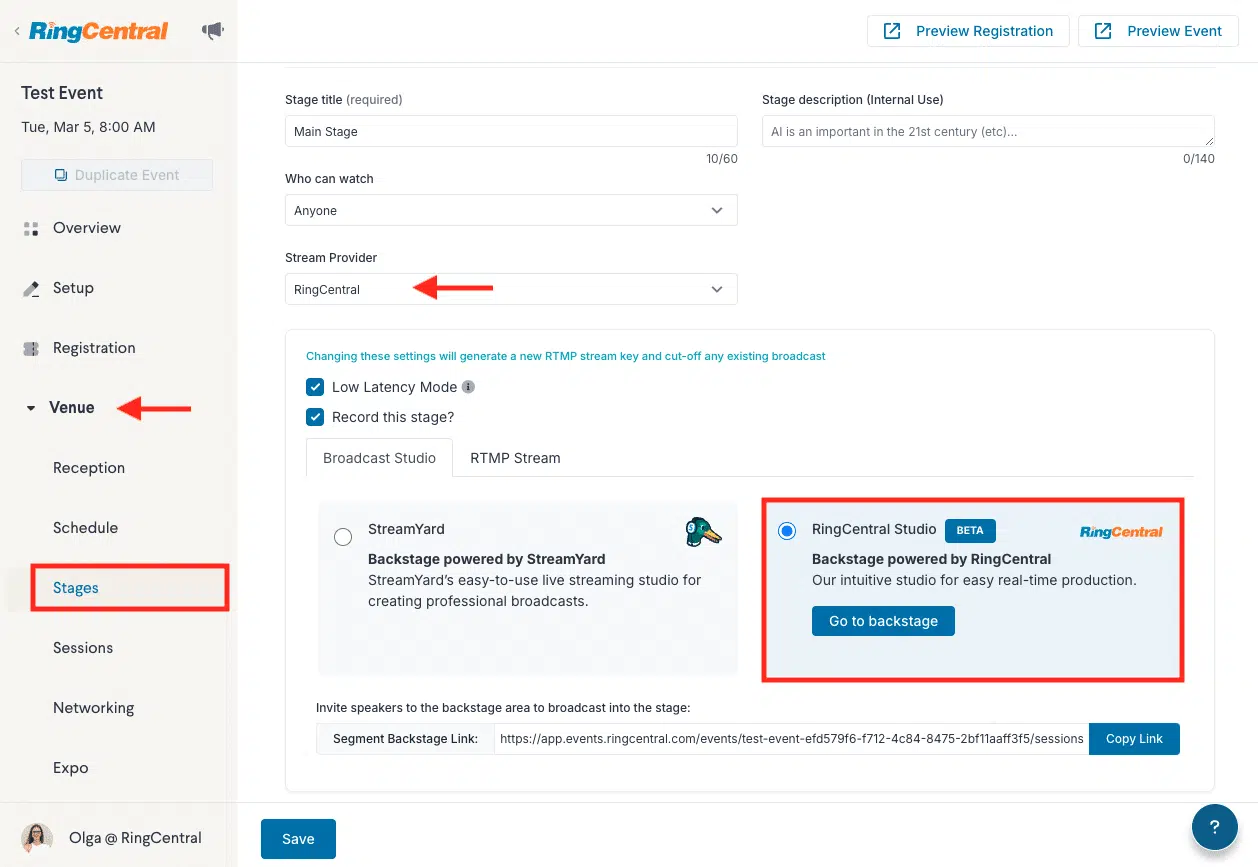1258x867 pixels.
Task: Click Olga's profile avatar
Action: tap(37, 838)
